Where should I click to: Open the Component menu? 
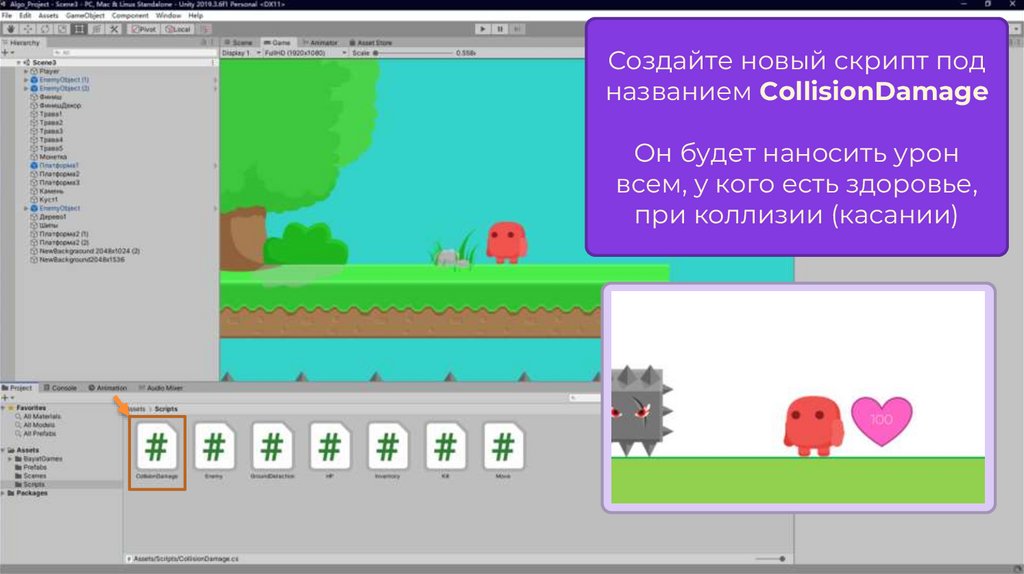[130, 15]
